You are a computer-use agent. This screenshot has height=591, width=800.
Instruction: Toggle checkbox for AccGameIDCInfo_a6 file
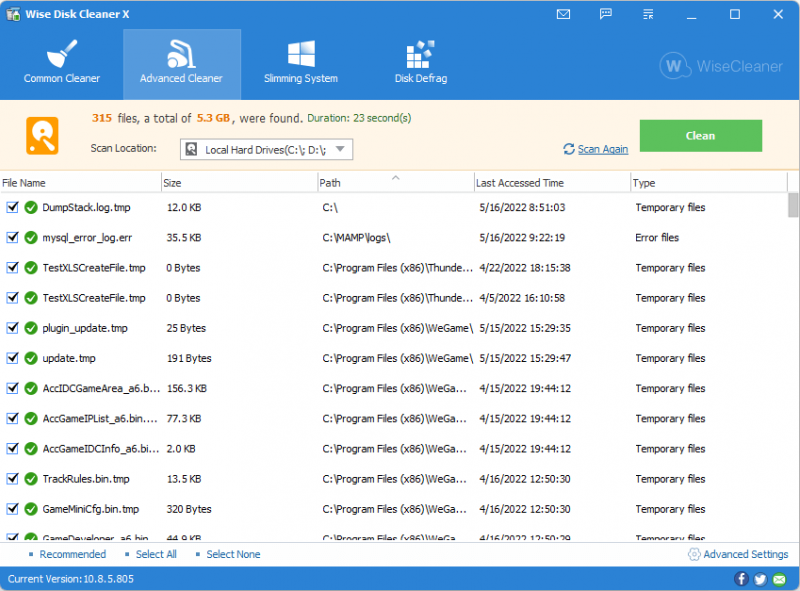click(x=13, y=448)
